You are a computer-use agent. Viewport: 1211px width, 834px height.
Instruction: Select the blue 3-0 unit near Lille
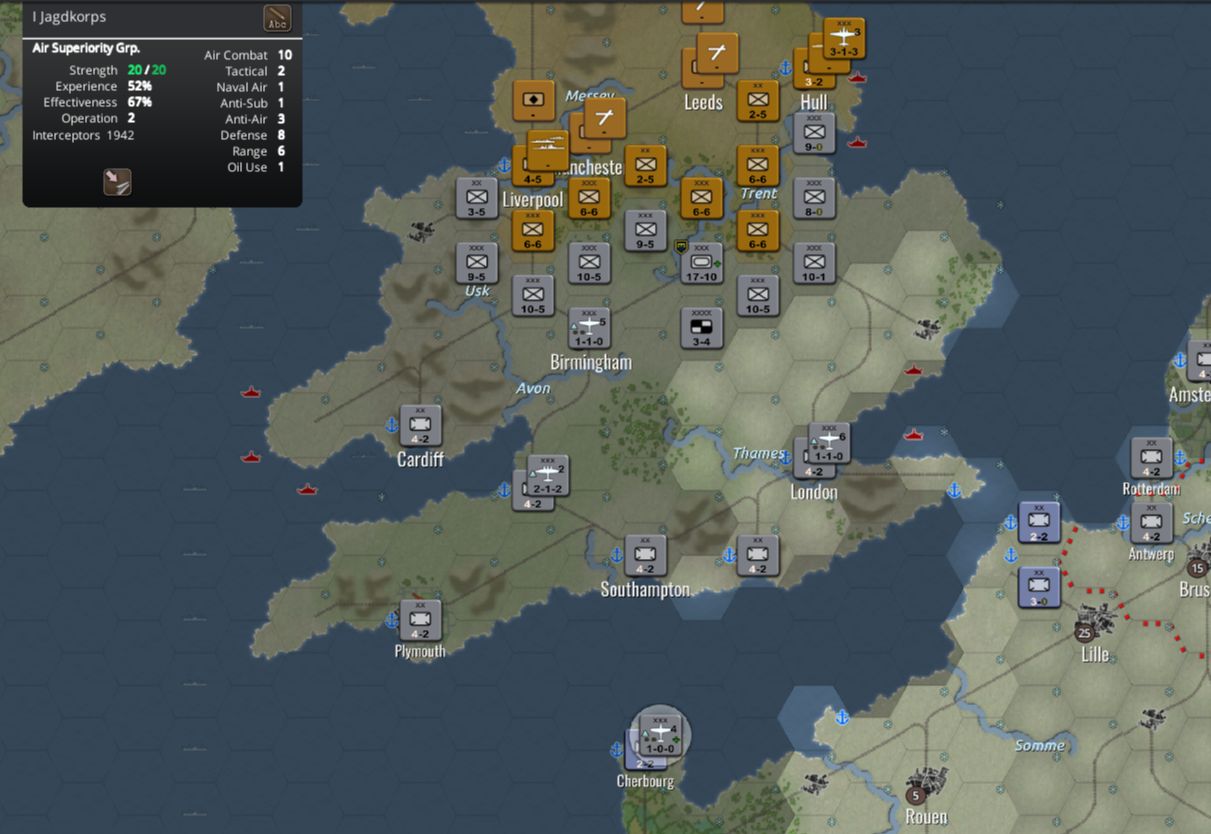point(1039,587)
